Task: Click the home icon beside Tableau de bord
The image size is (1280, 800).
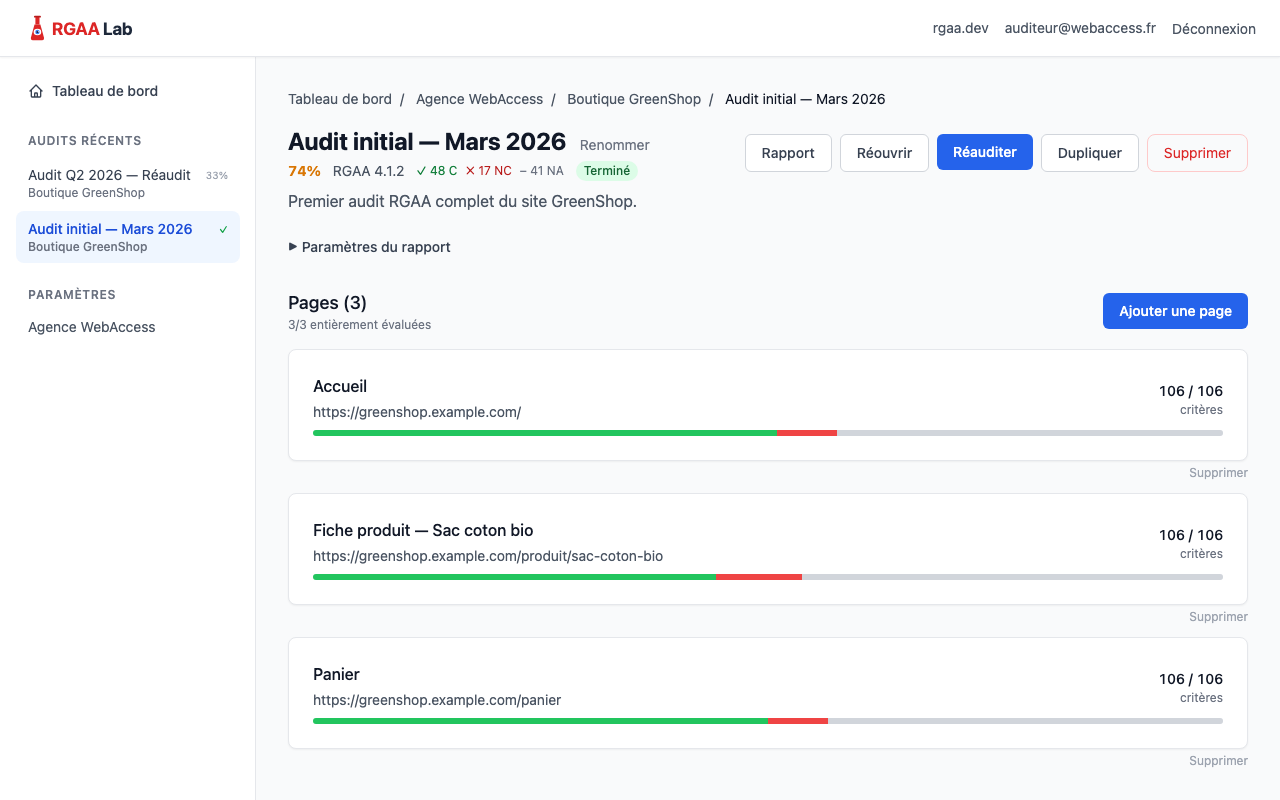Action: [36, 91]
